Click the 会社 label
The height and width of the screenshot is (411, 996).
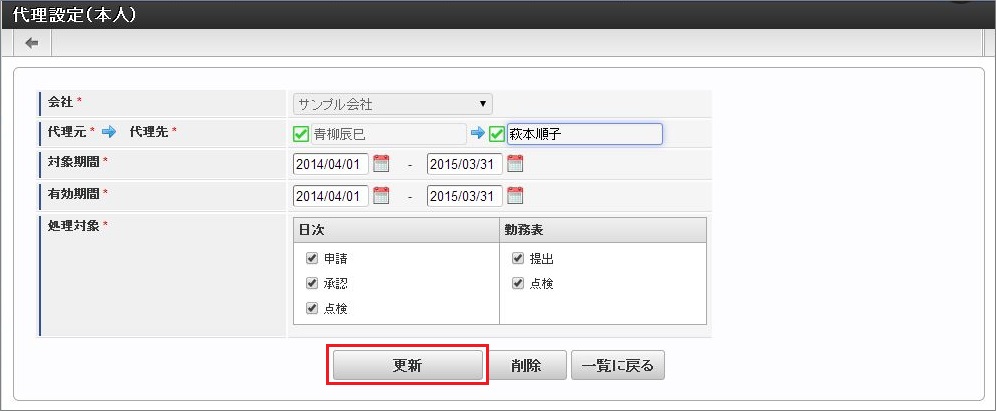(61, 101)
